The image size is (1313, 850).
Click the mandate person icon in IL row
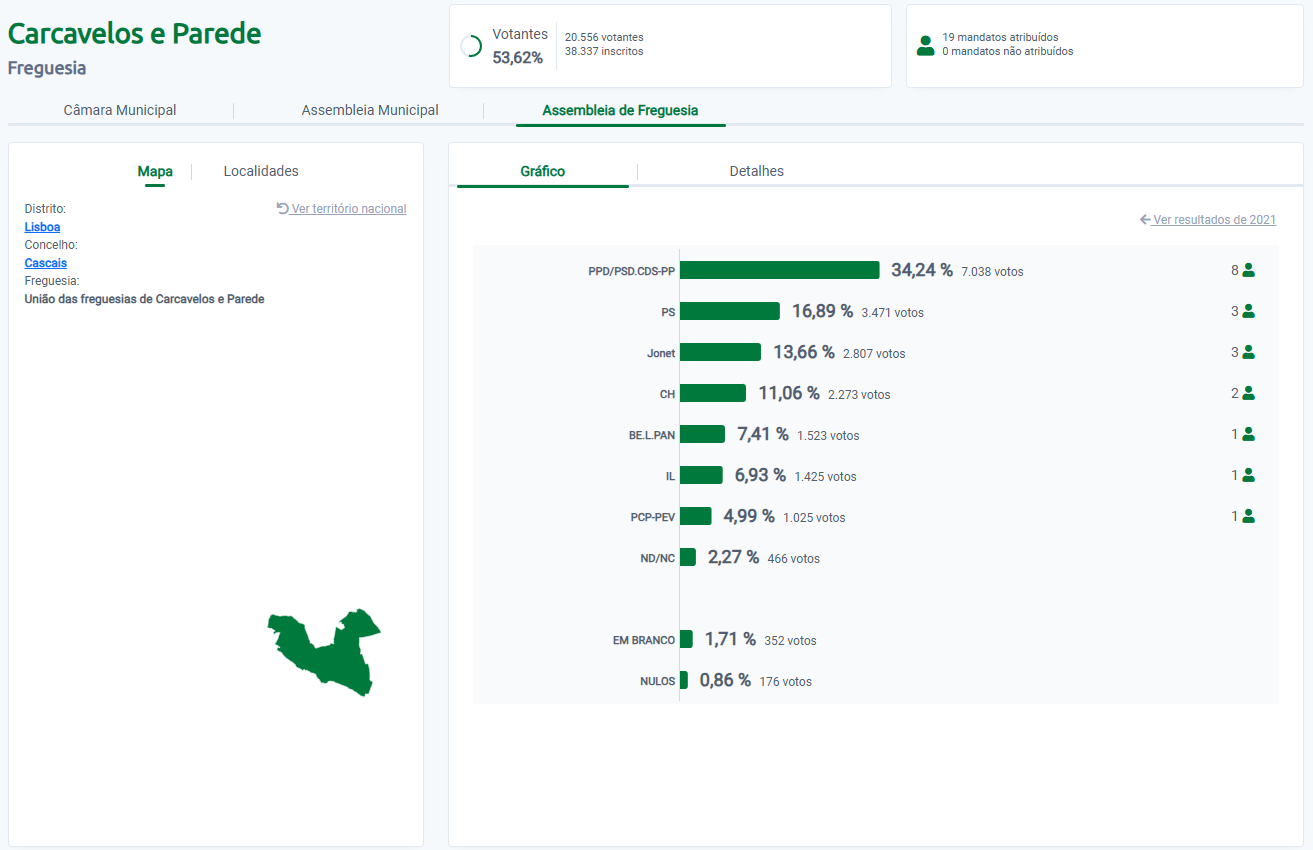click(x=1248, y=475)
